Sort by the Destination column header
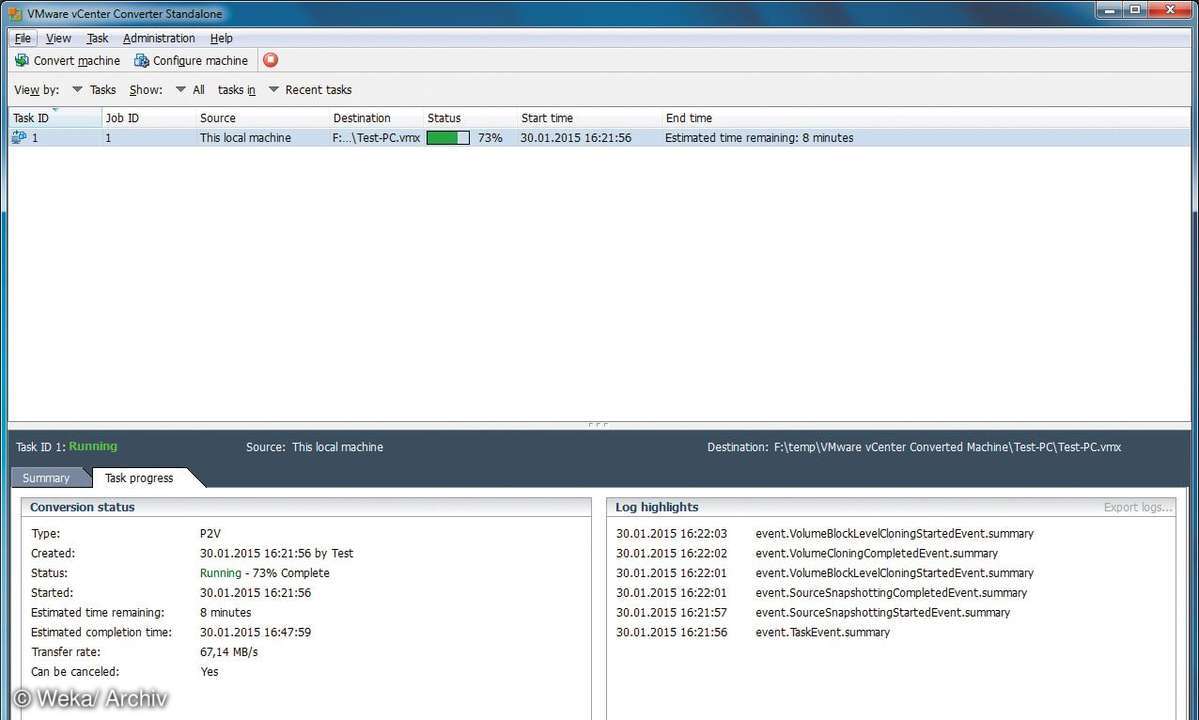 pyautogui.click(x=375, y=118)
